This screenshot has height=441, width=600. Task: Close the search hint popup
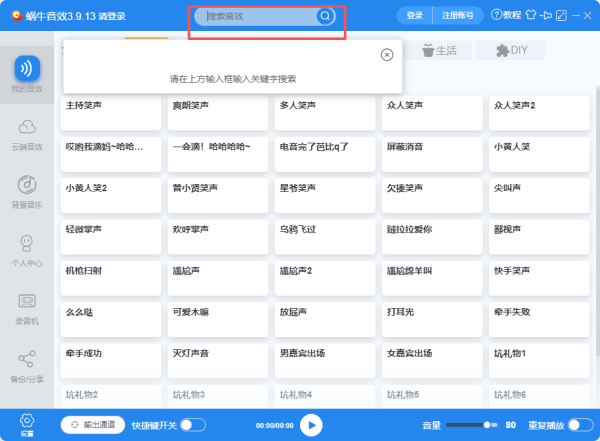tap(387, 55)
